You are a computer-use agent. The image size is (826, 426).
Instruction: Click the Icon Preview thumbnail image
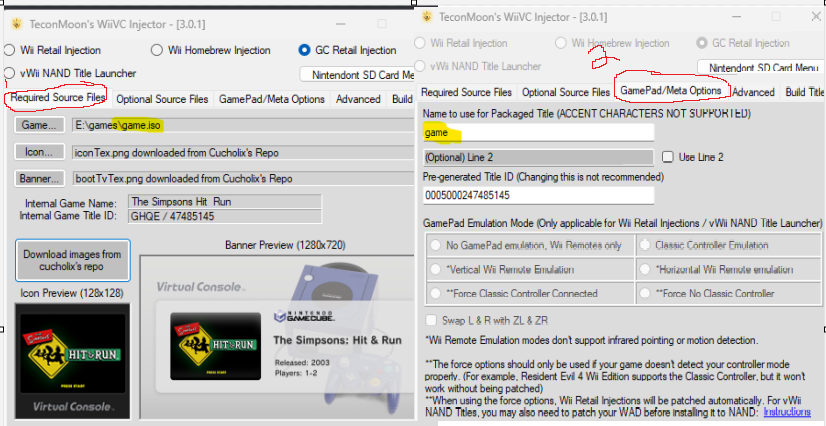pyautogui.click(x=73, y=360)
